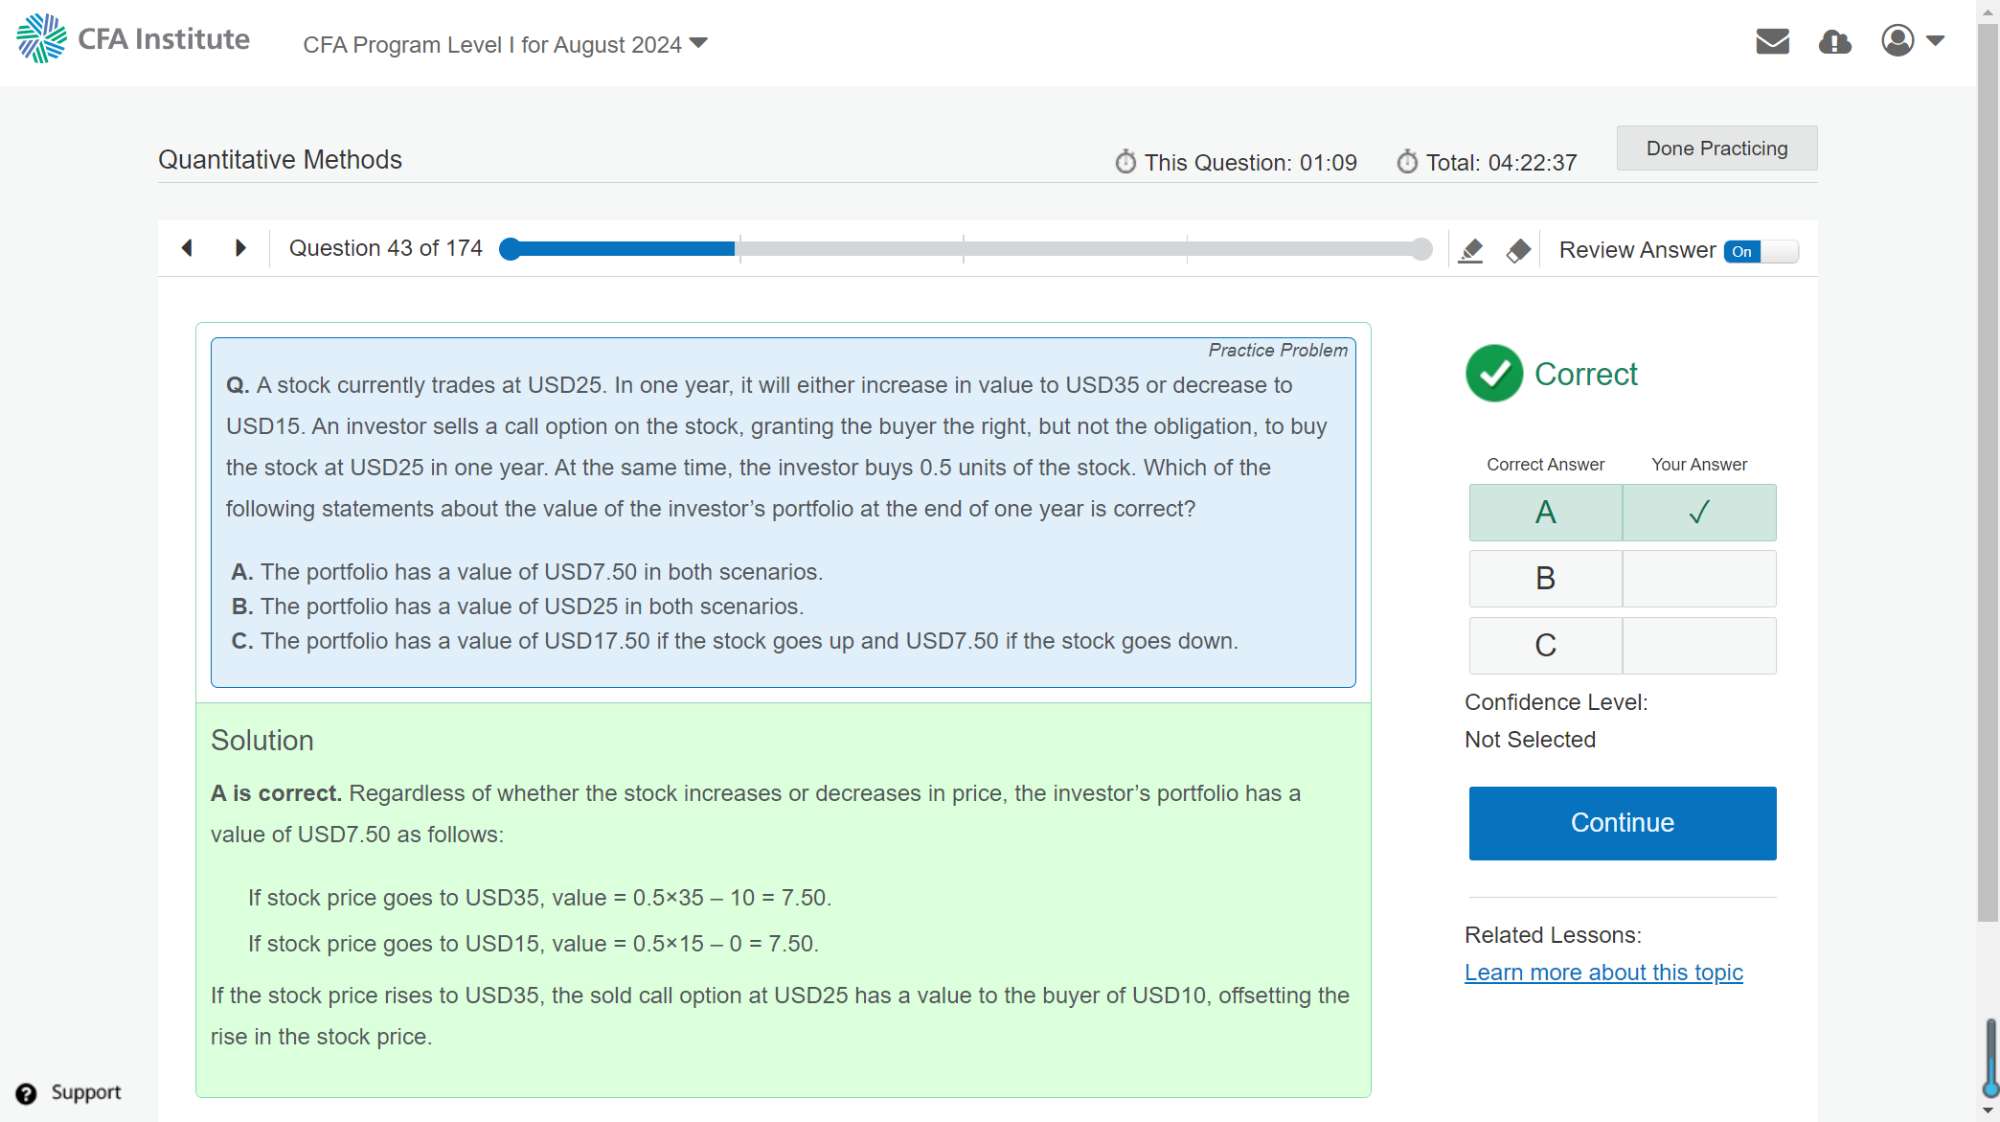Go to next question arrow
This screenshot has width=2000, height=1122.
240,248
